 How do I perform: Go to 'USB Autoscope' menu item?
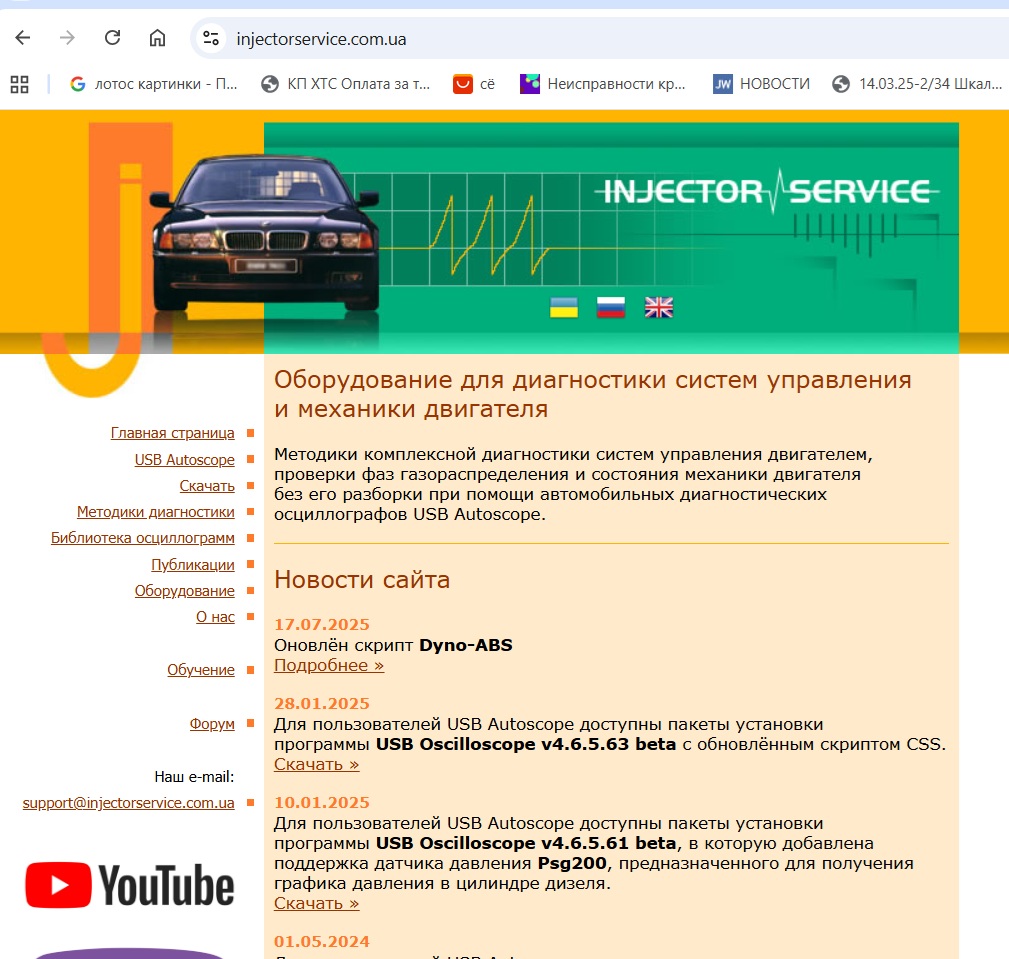pyautogui.click(x=184, y=460)
